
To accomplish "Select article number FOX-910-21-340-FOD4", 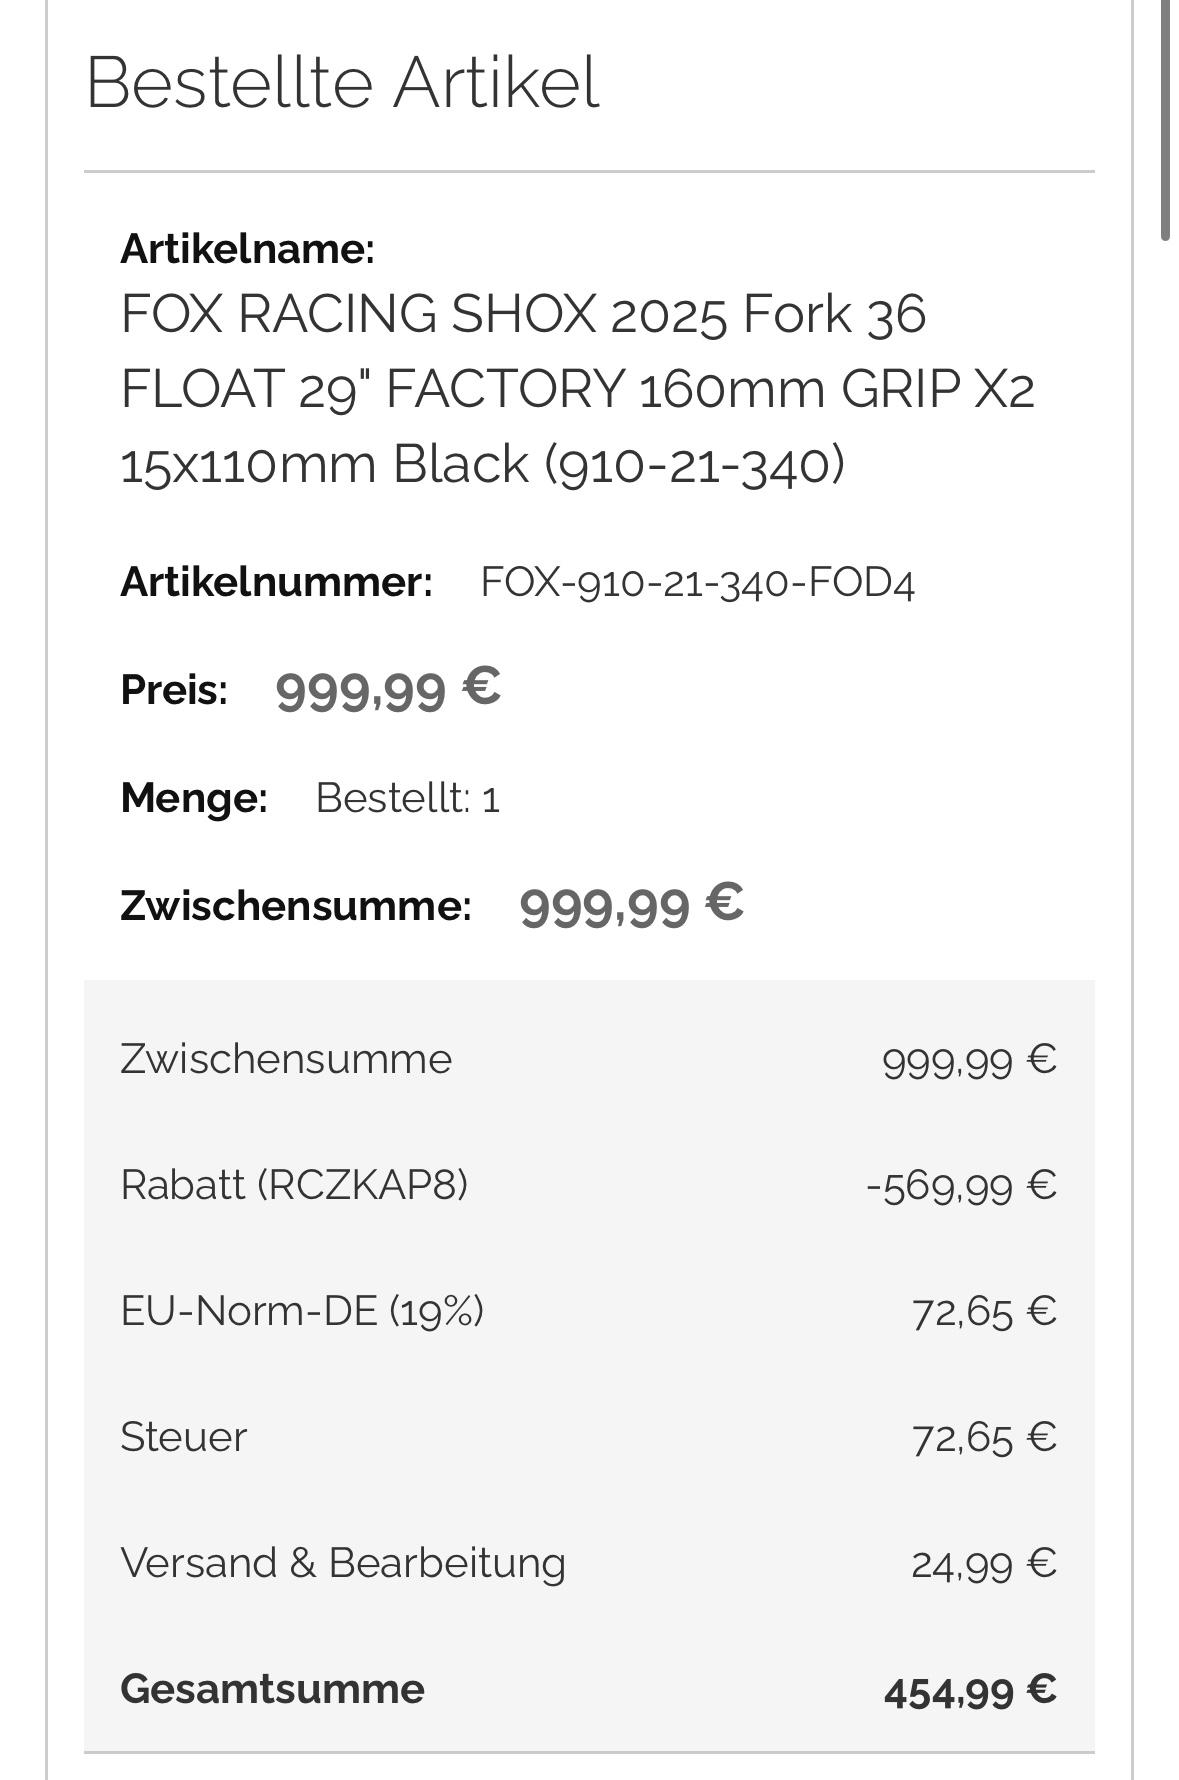I will coord(697,582).
